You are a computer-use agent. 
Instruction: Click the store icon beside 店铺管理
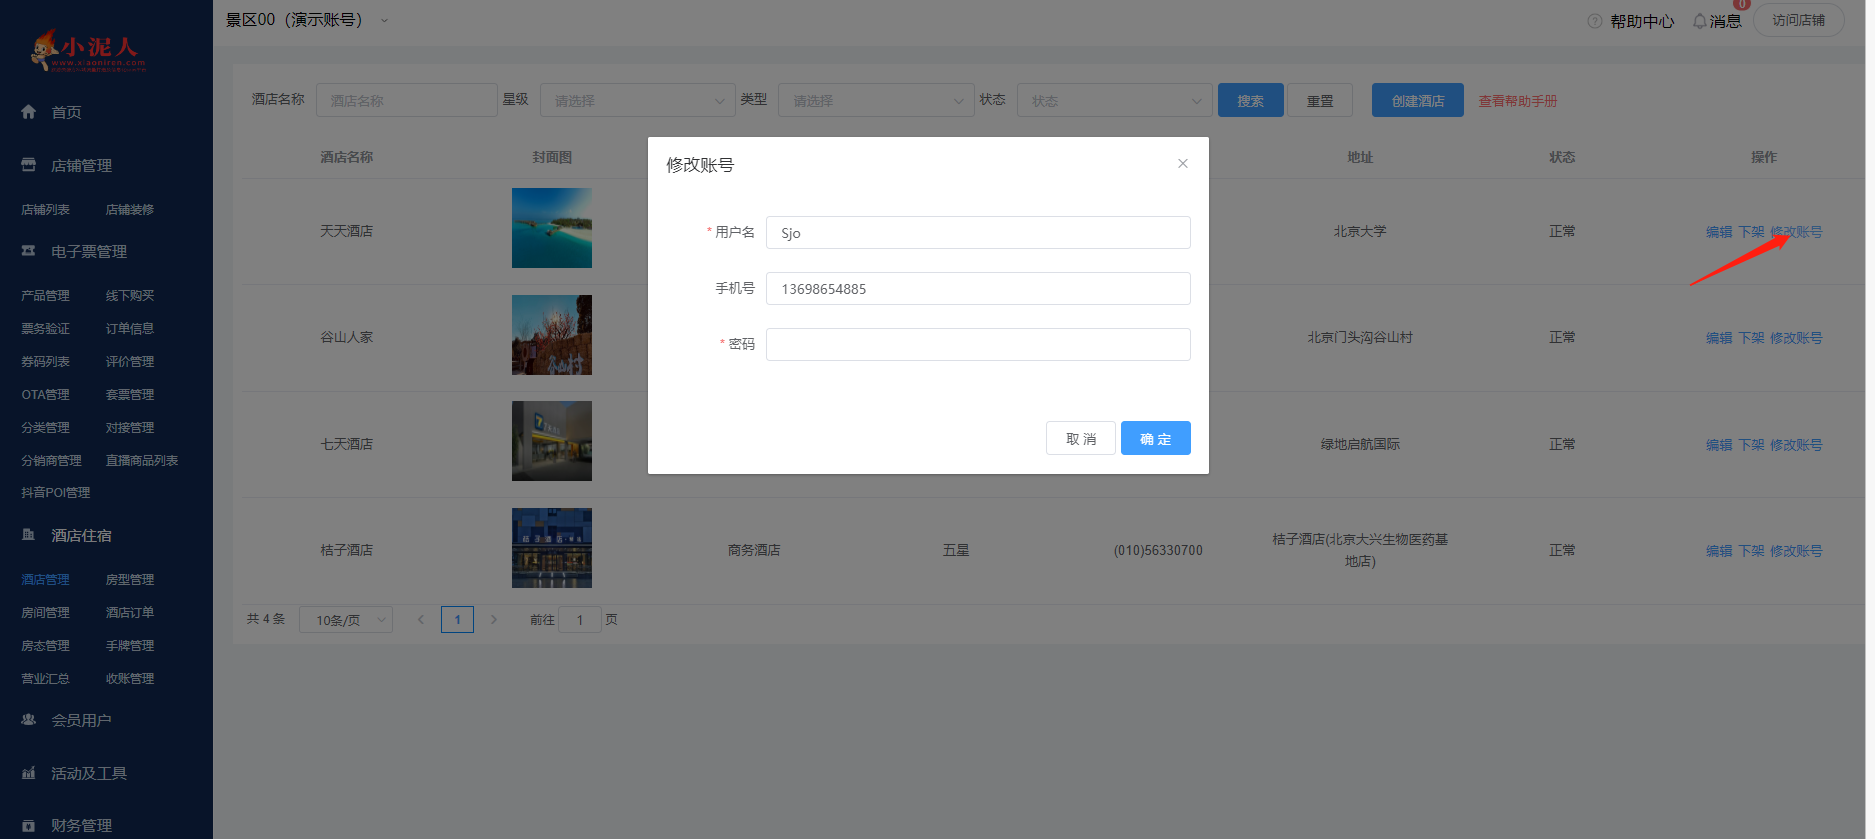(29, 165)
